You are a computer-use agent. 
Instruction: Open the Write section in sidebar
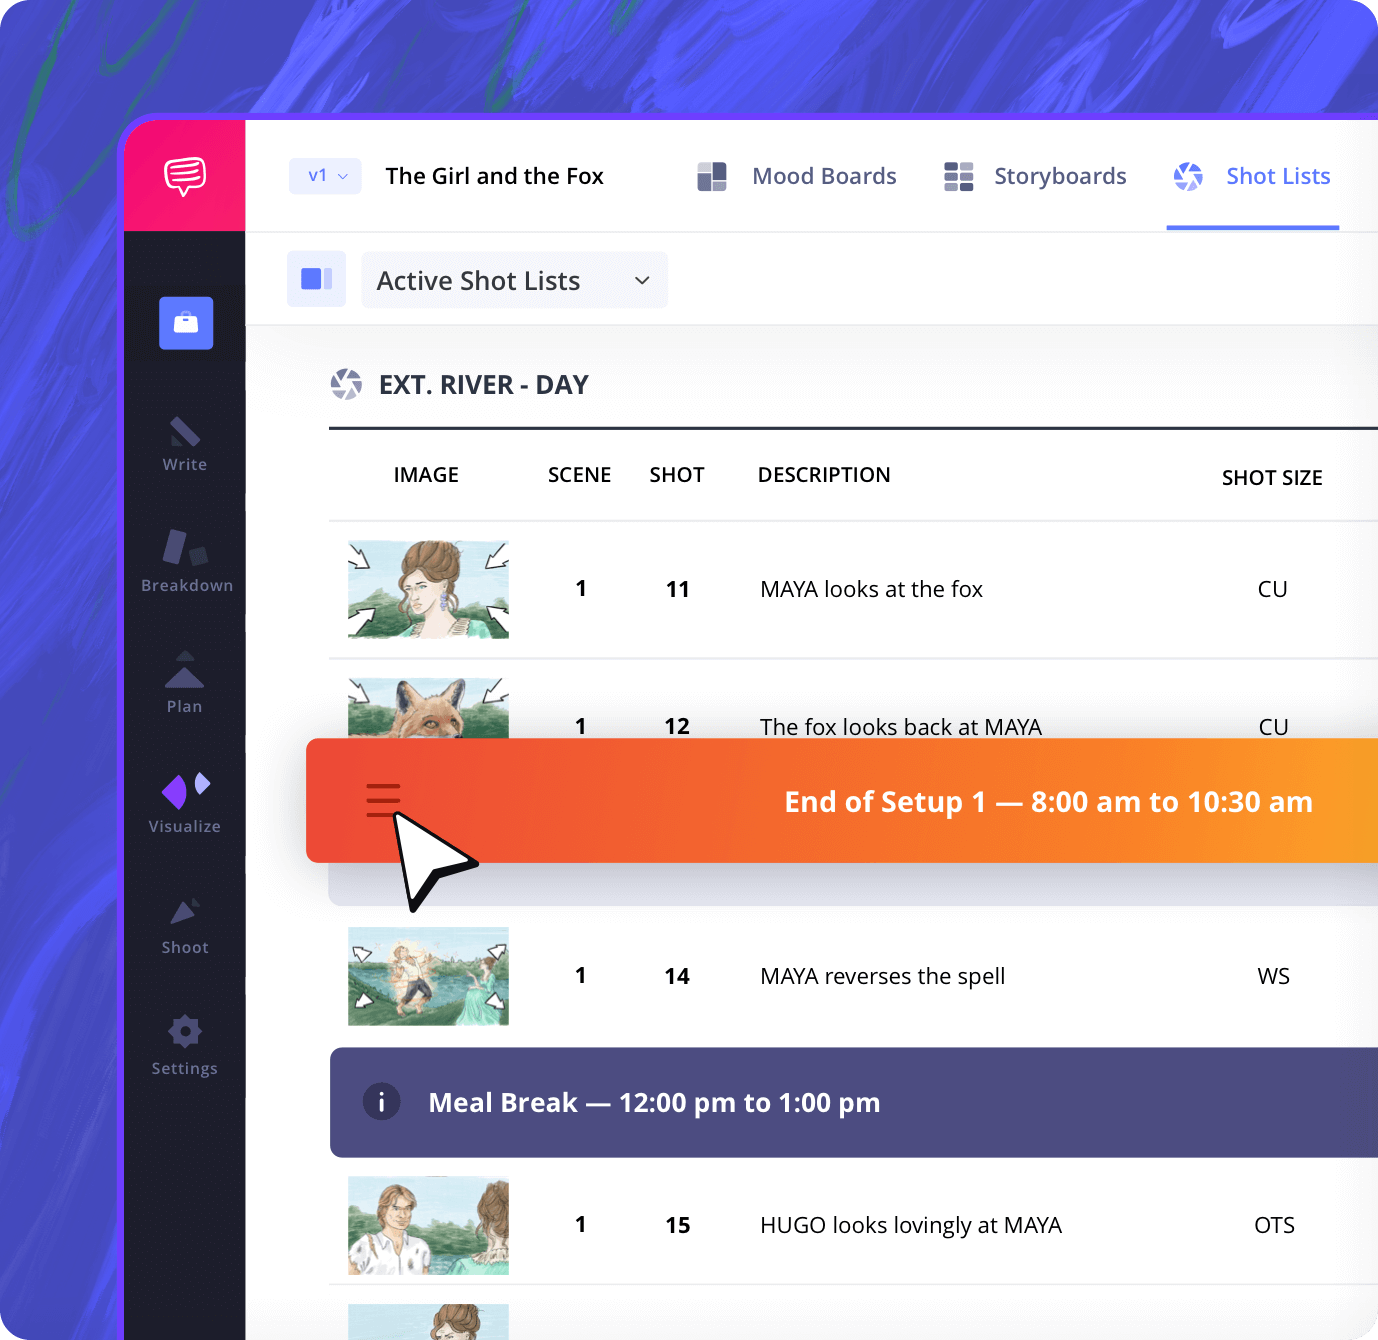tap(185, 444)
